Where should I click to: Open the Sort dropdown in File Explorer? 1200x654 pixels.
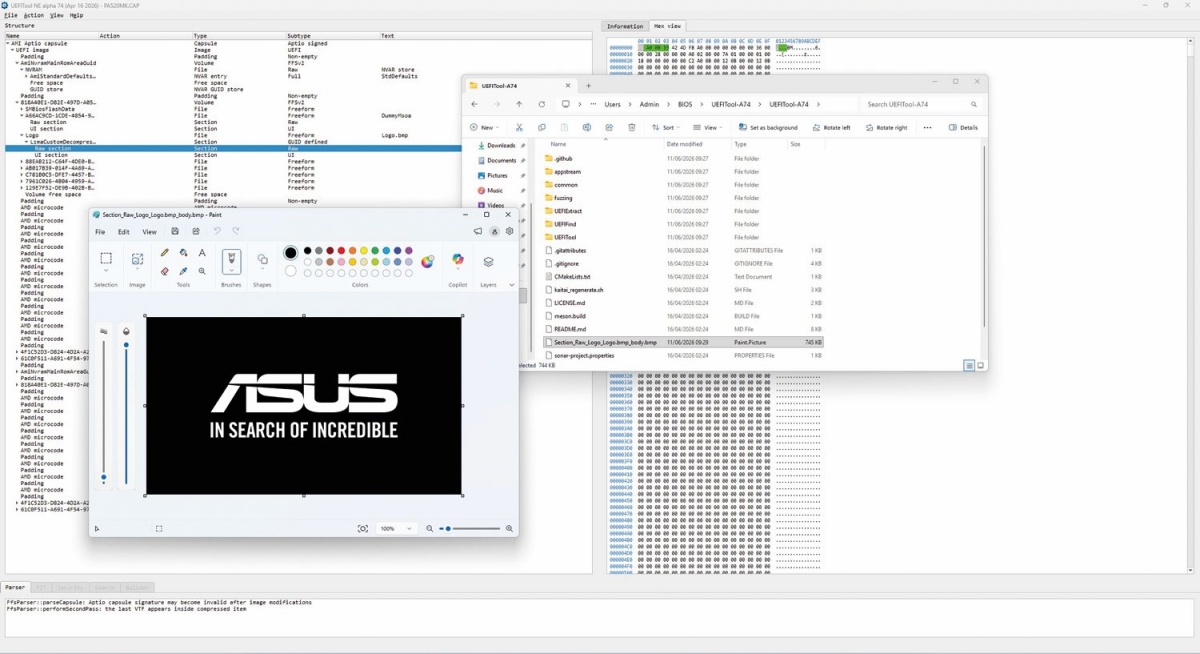665,127
